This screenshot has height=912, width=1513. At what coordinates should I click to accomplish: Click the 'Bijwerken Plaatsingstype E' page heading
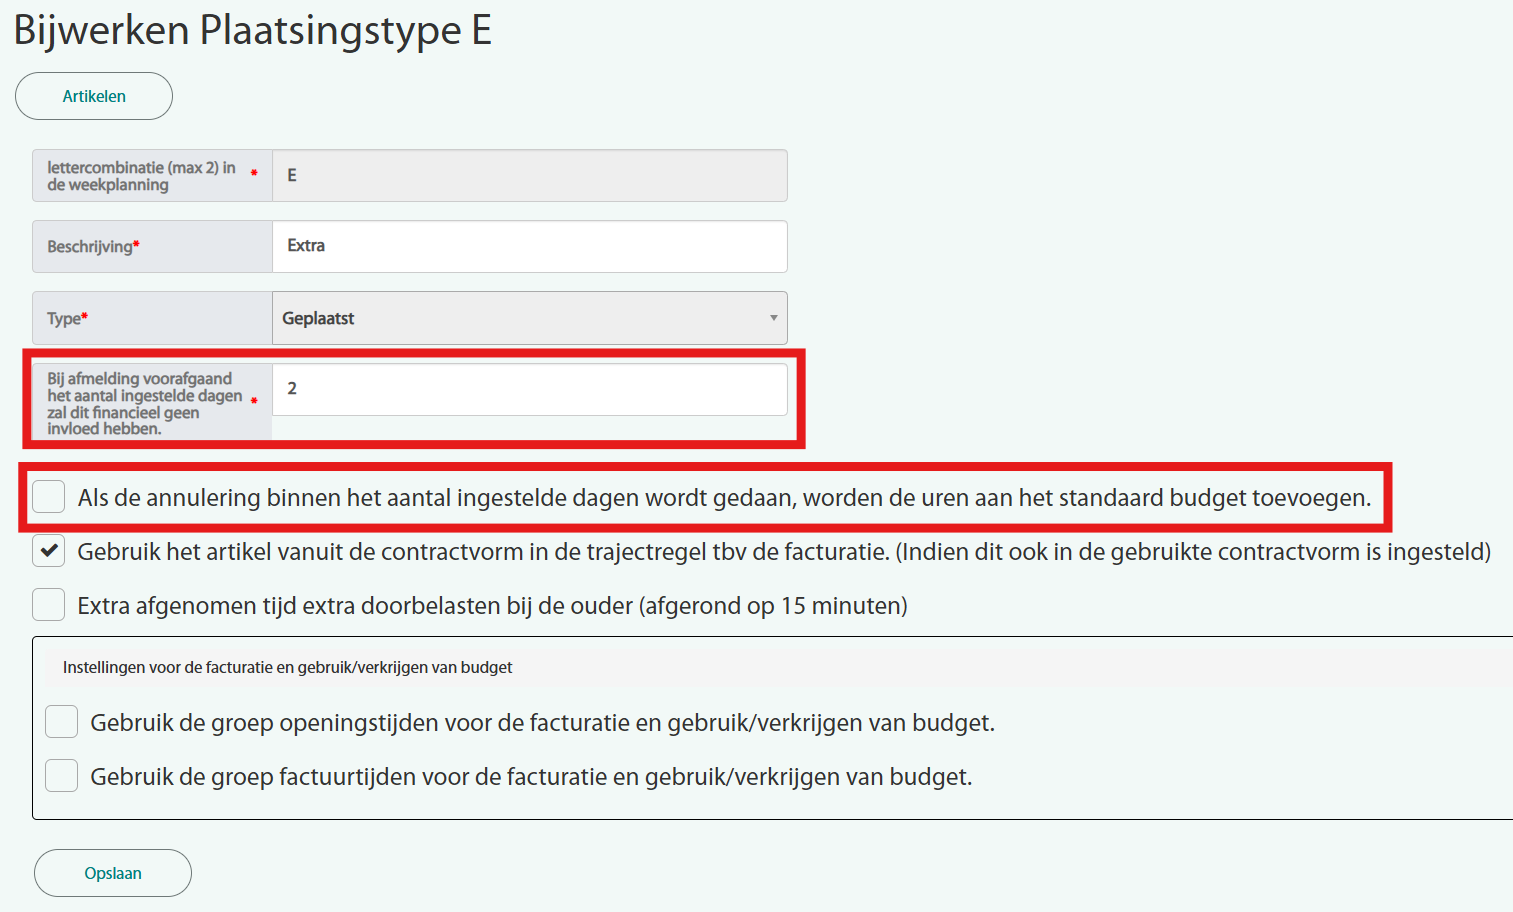pos(252,30)
